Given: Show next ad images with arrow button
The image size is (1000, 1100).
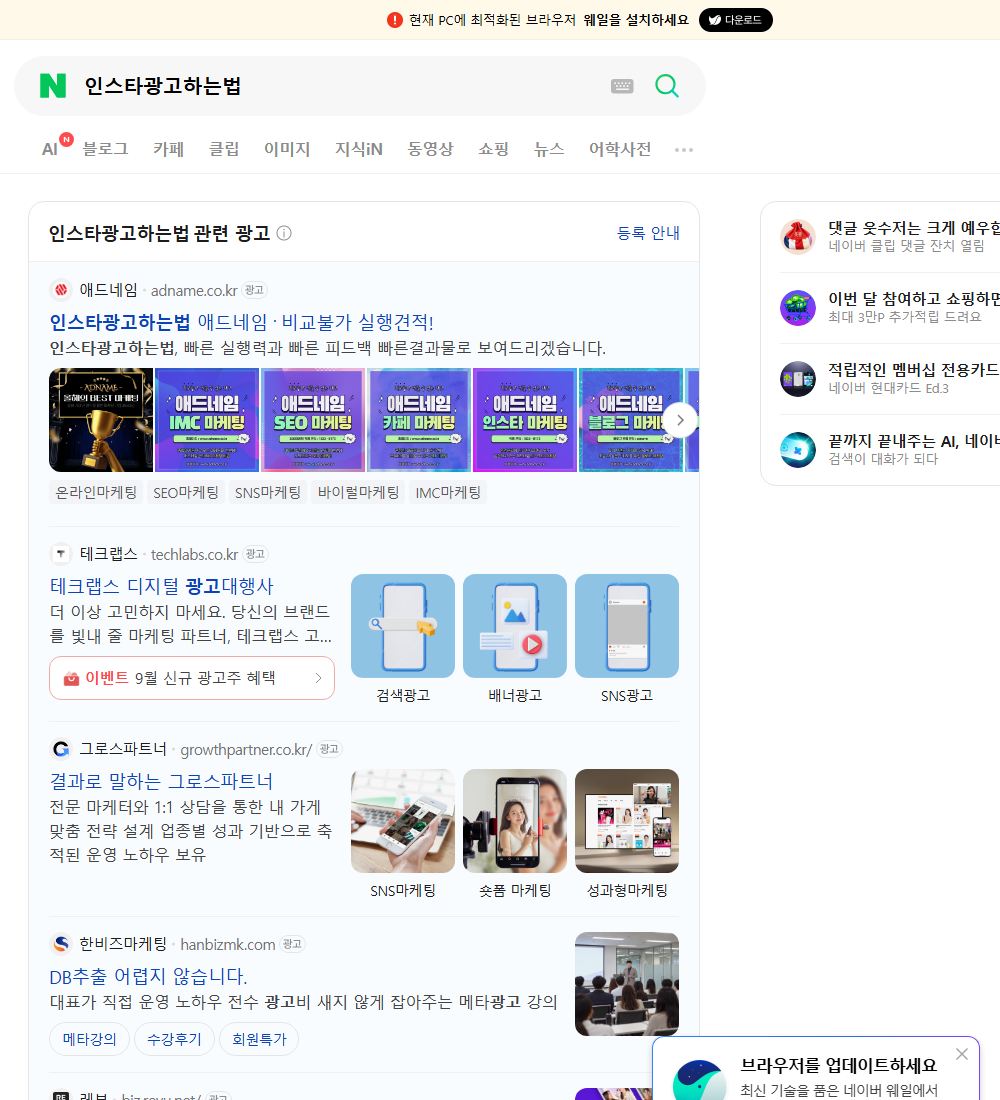Looking at the screenshot, I should click(x=680, y=420).
